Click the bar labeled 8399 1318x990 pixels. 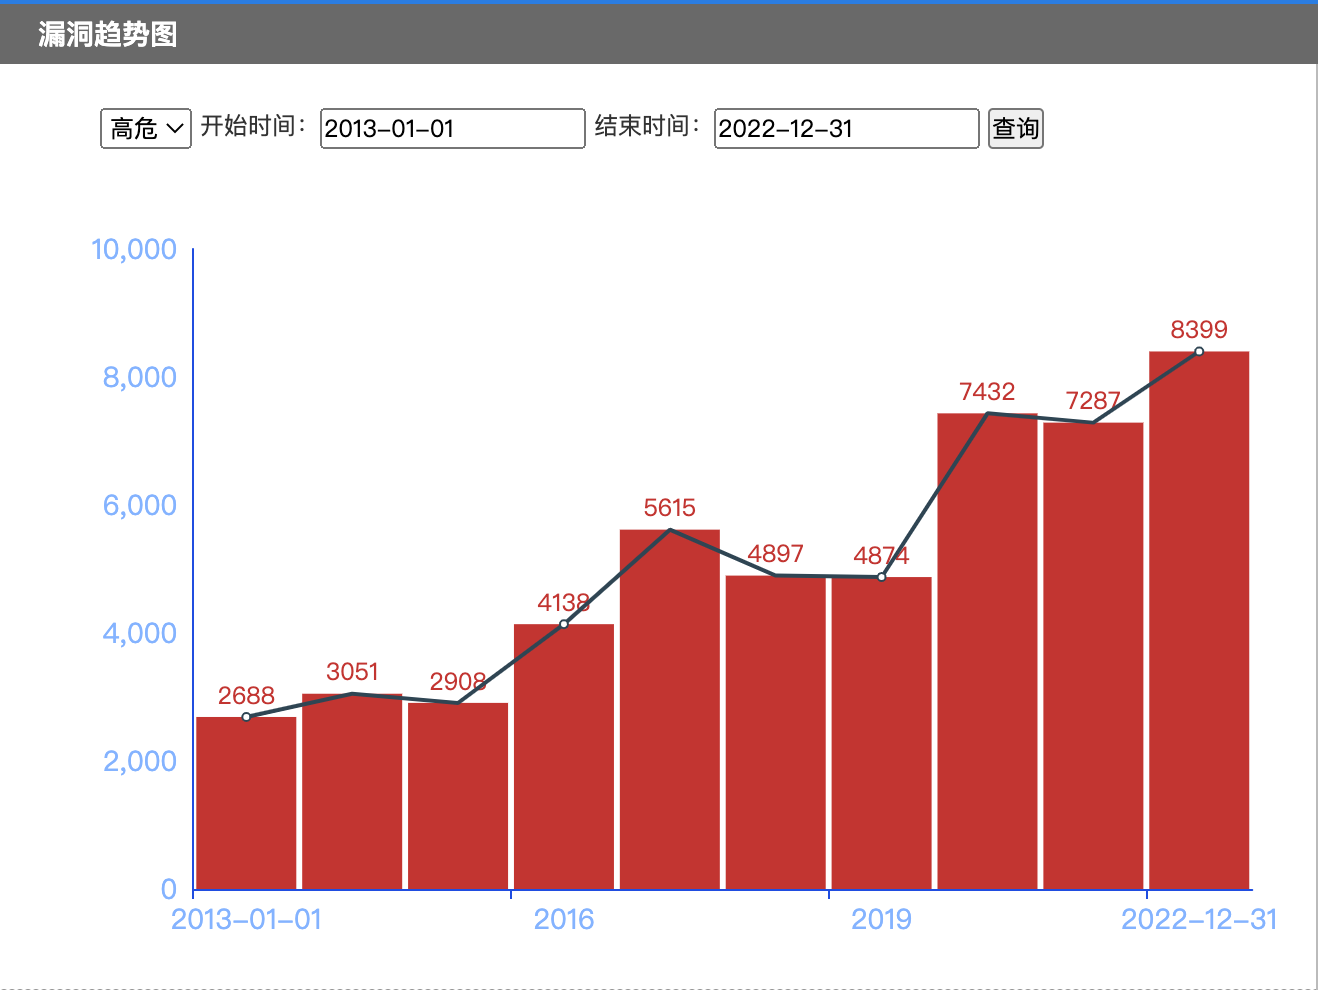pyautogui.click(x=1200, y=620)
